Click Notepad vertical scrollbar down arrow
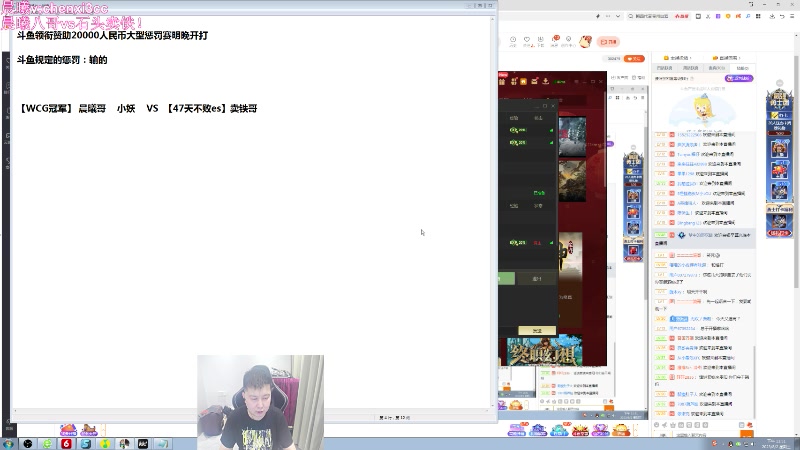Image resolution: width=800 pixels, height=450 pixels. pos(493,406)
